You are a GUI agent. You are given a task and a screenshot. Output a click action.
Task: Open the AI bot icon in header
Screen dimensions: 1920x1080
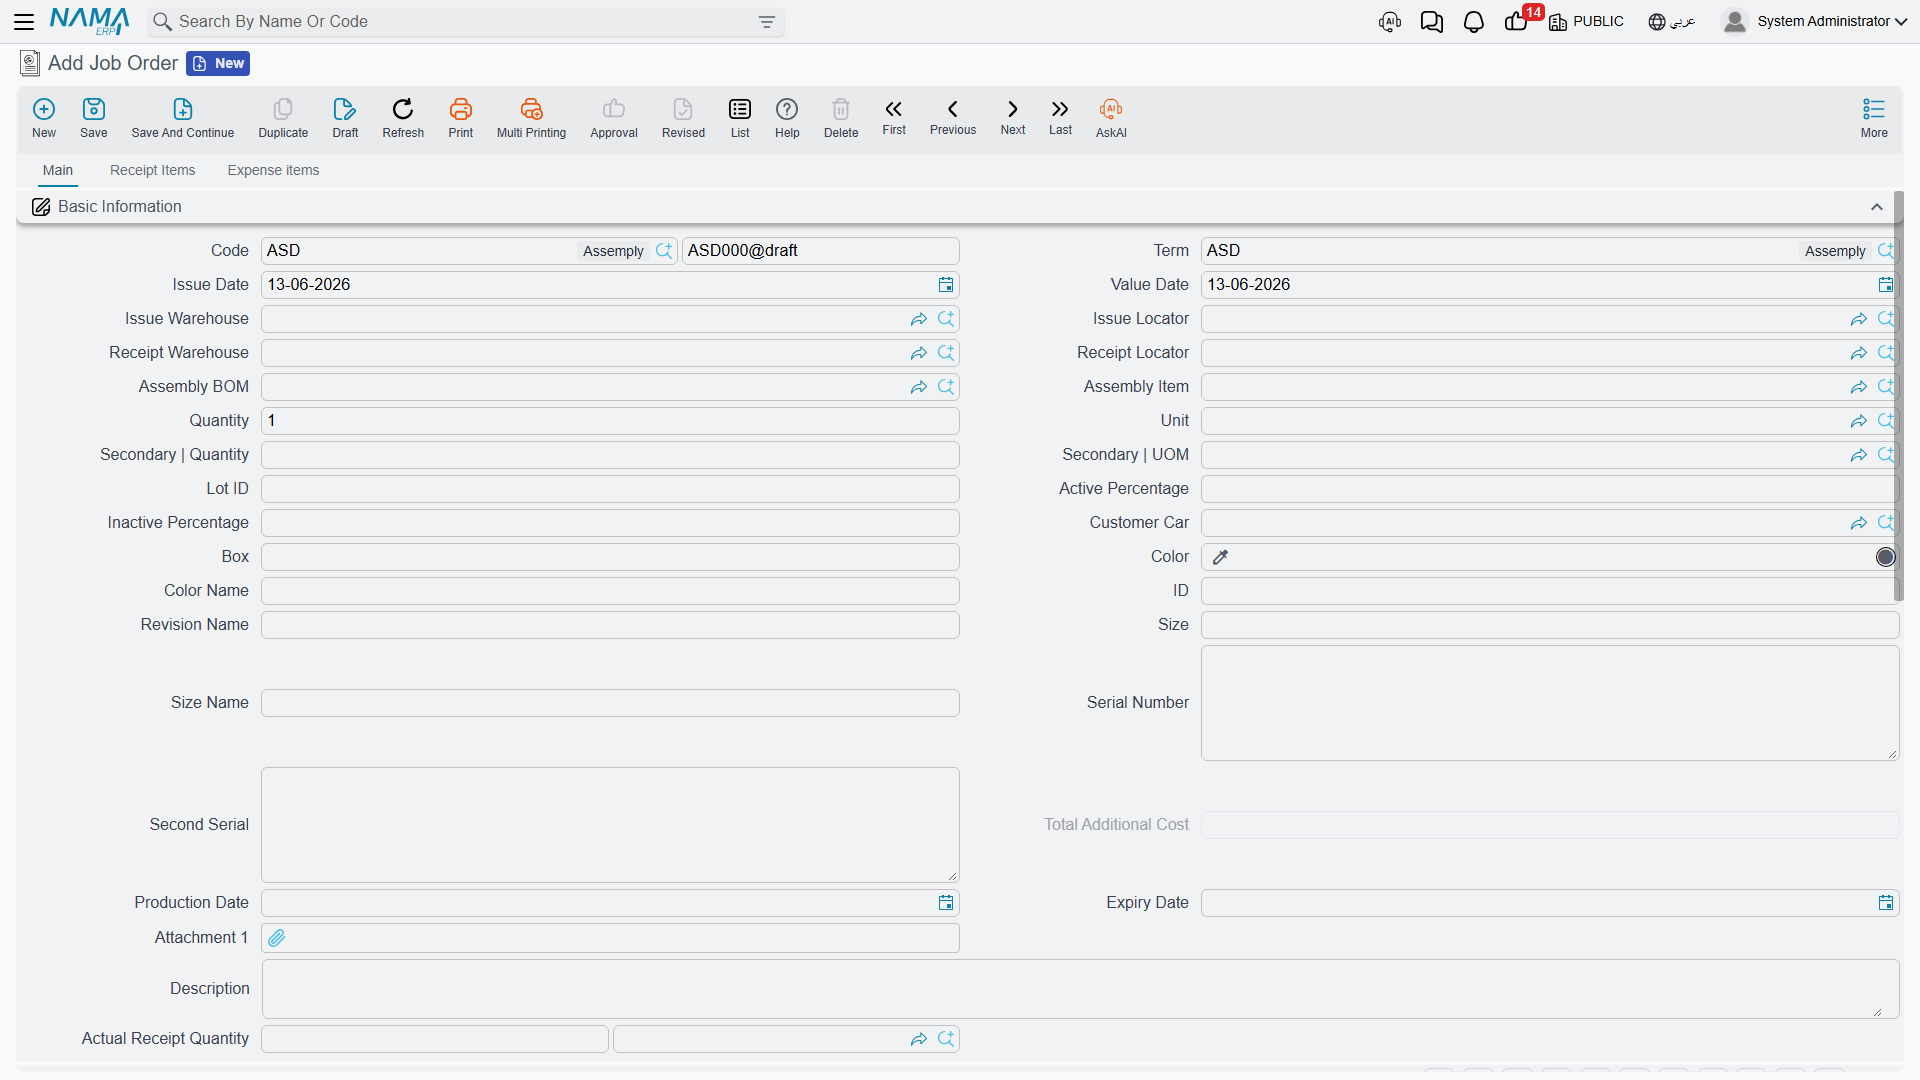(x=1390, y=22)
